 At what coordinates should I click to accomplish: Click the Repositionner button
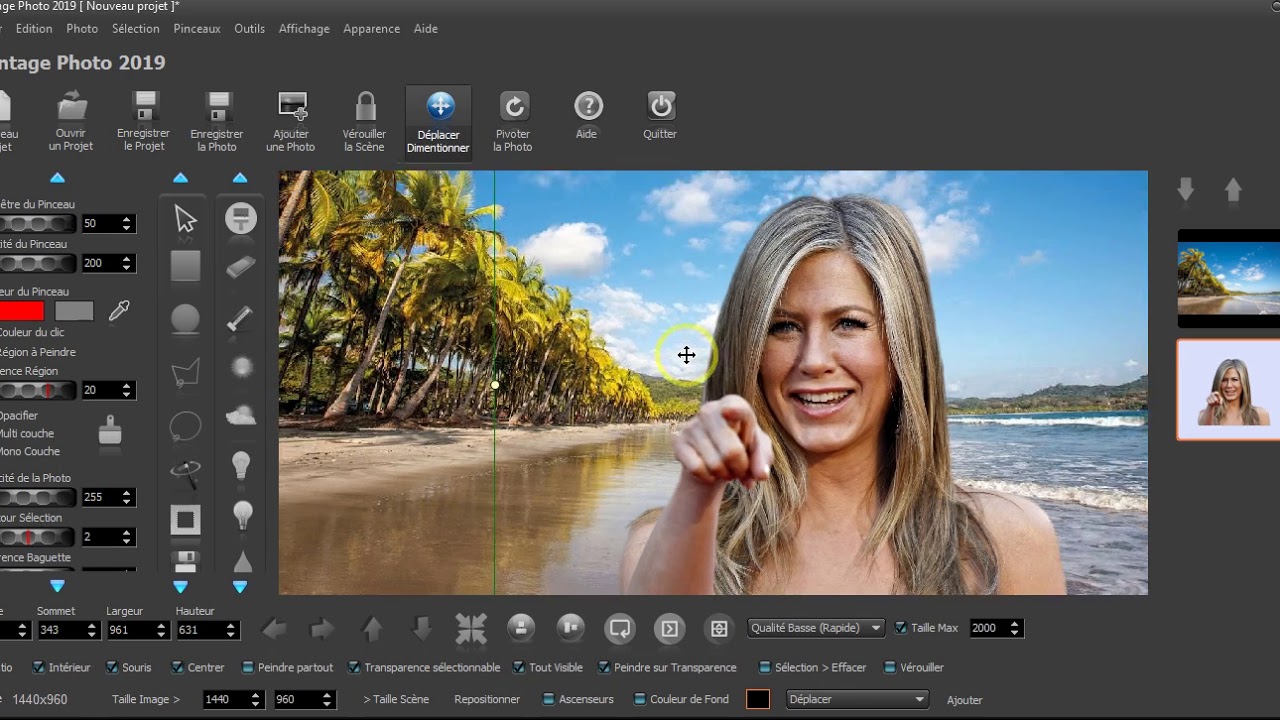[x=487, y=699]
